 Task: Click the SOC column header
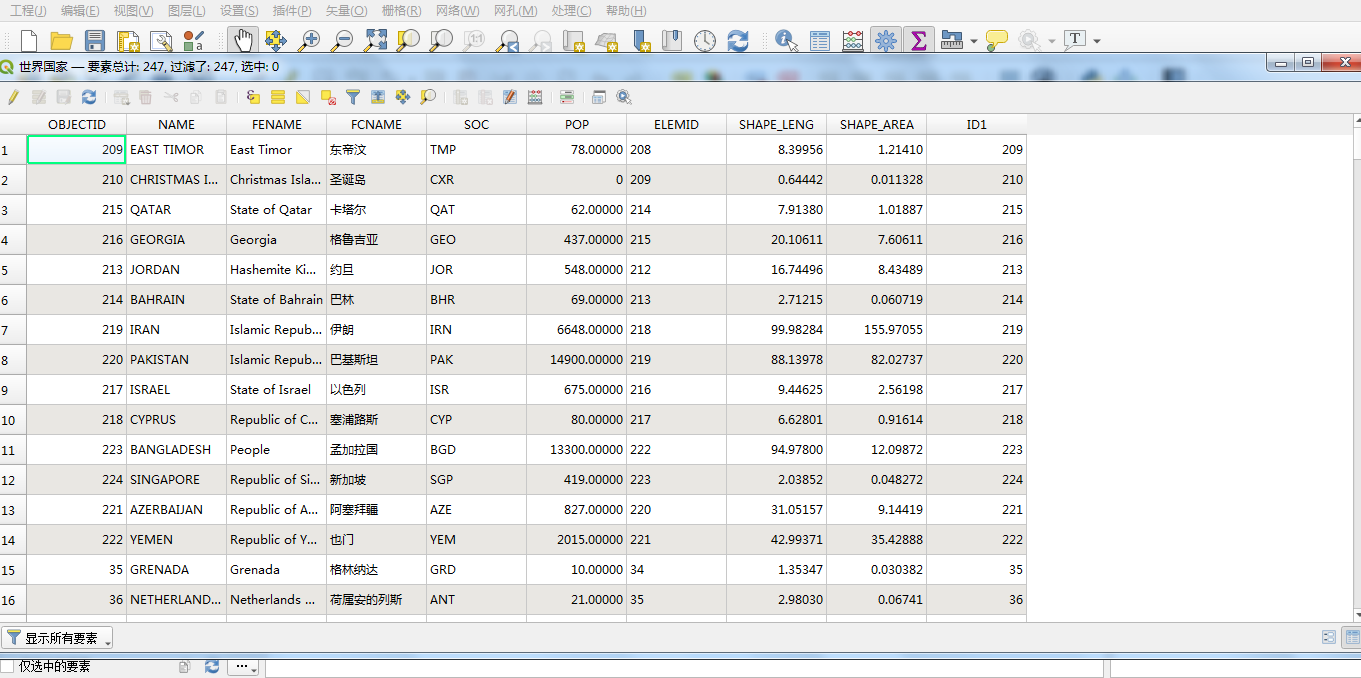click(477, 125)
